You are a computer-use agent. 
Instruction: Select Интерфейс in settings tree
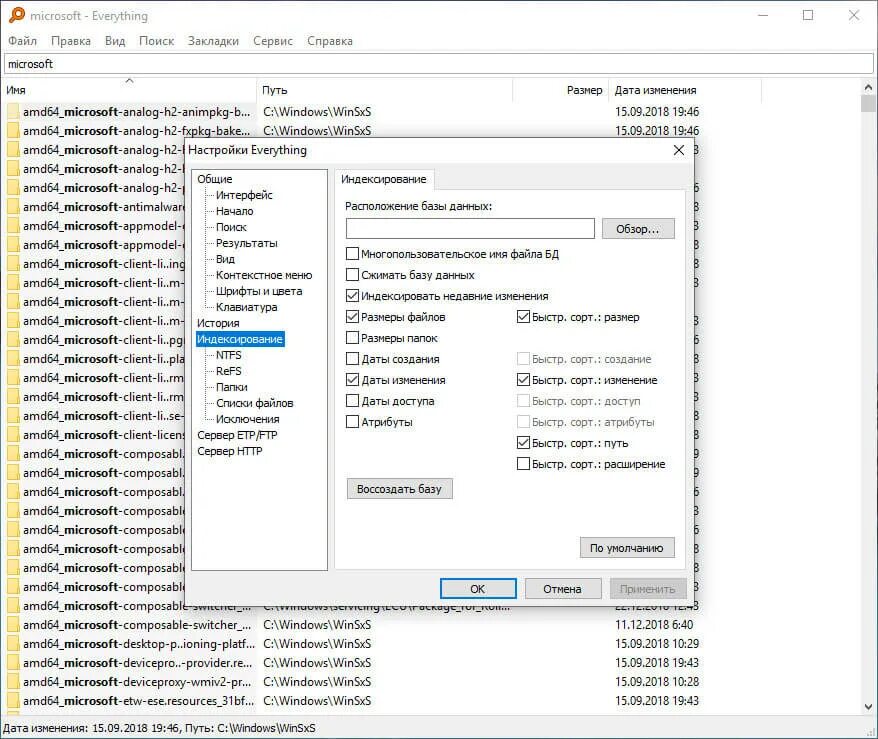point(244,195)
